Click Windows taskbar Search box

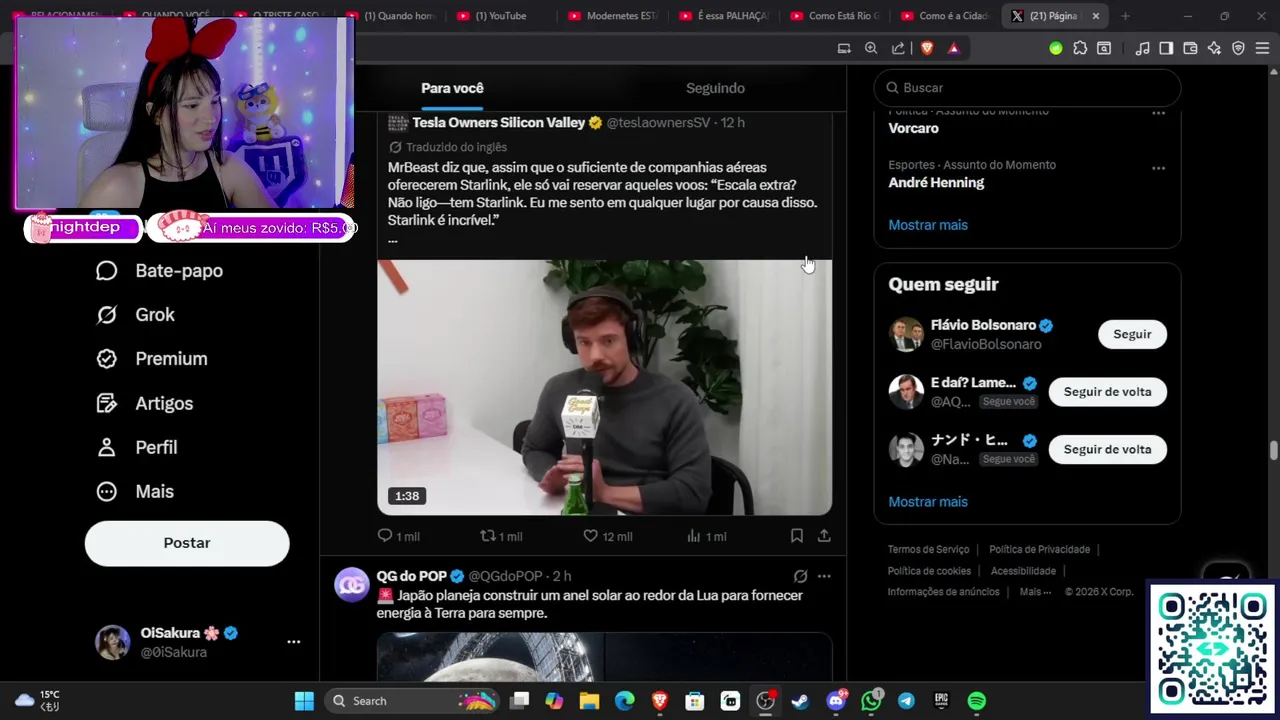click(412, 701)
